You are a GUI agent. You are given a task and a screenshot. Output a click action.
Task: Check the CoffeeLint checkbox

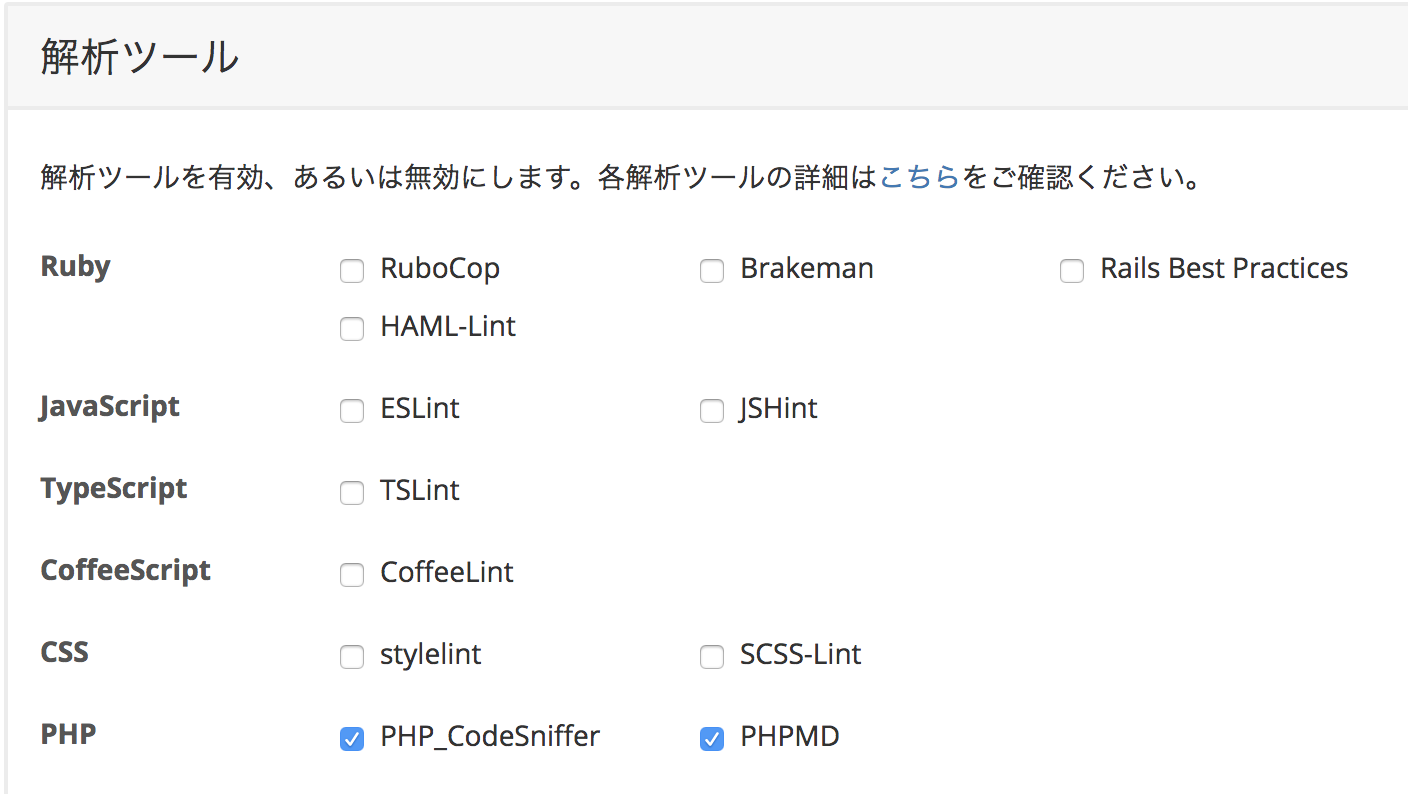tap(352, 575)
